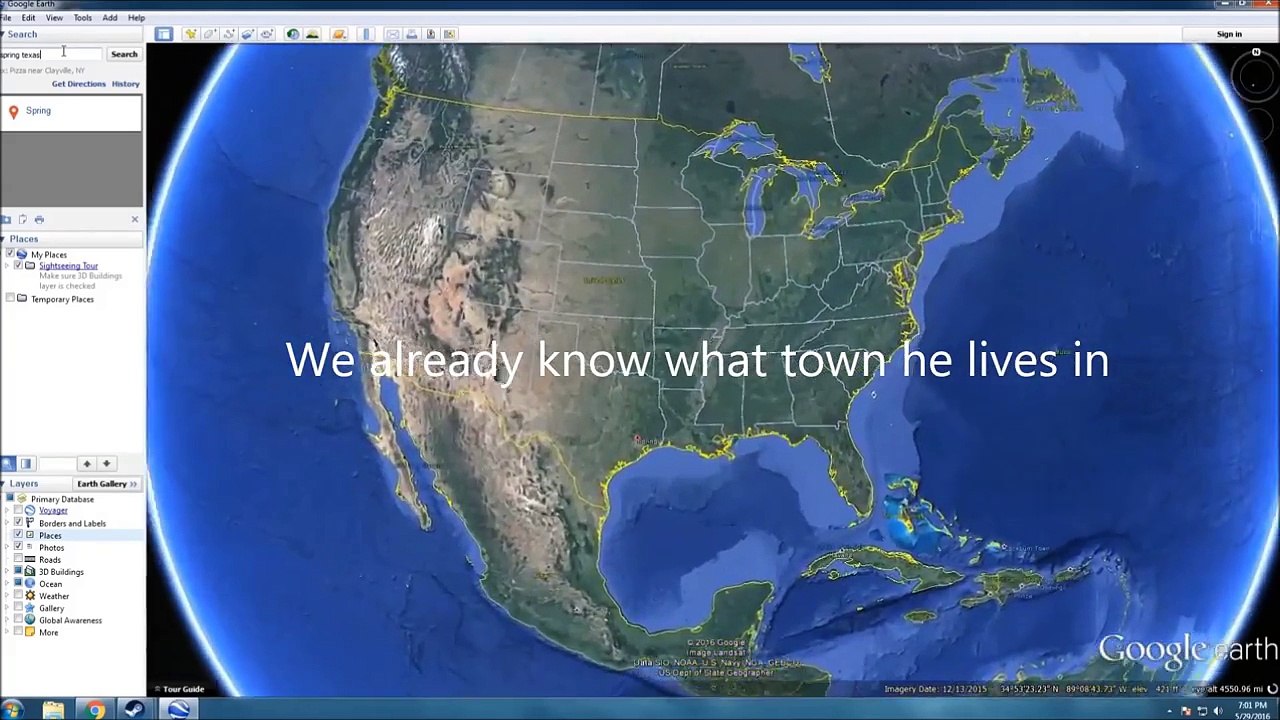Image resolution: width=1280 pixels, height=720 pixels.
Task: Print search results icon in panel
Action: tap(39, 219)
